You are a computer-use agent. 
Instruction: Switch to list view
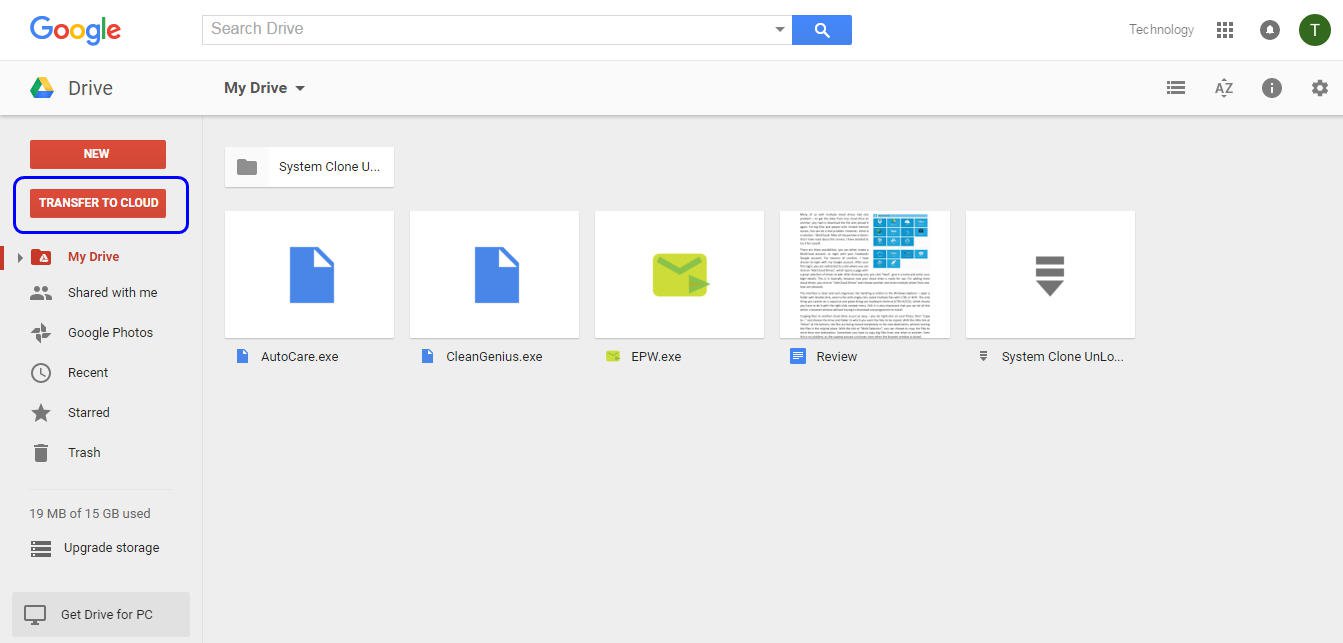click(x=1176, y=88)
